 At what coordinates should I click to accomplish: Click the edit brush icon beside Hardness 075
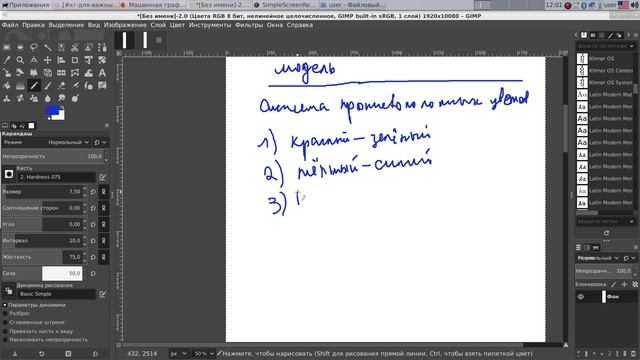[102, 177]
